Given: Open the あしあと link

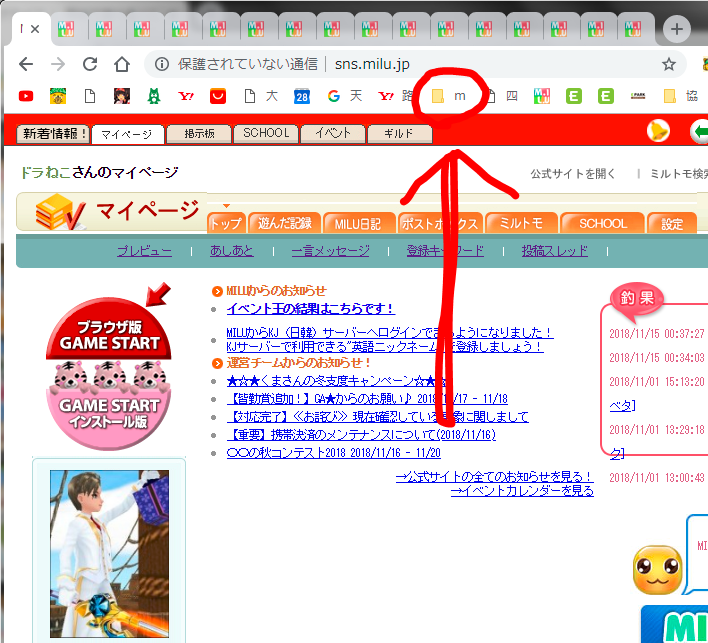Looking at the screenshot, I should pyautogui.click(x=231, y=251).
